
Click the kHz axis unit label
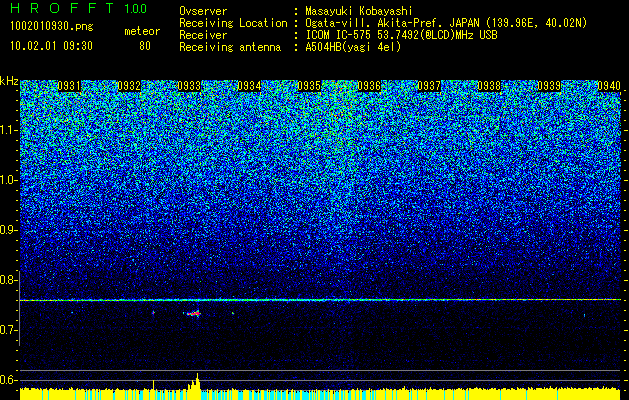9,81
